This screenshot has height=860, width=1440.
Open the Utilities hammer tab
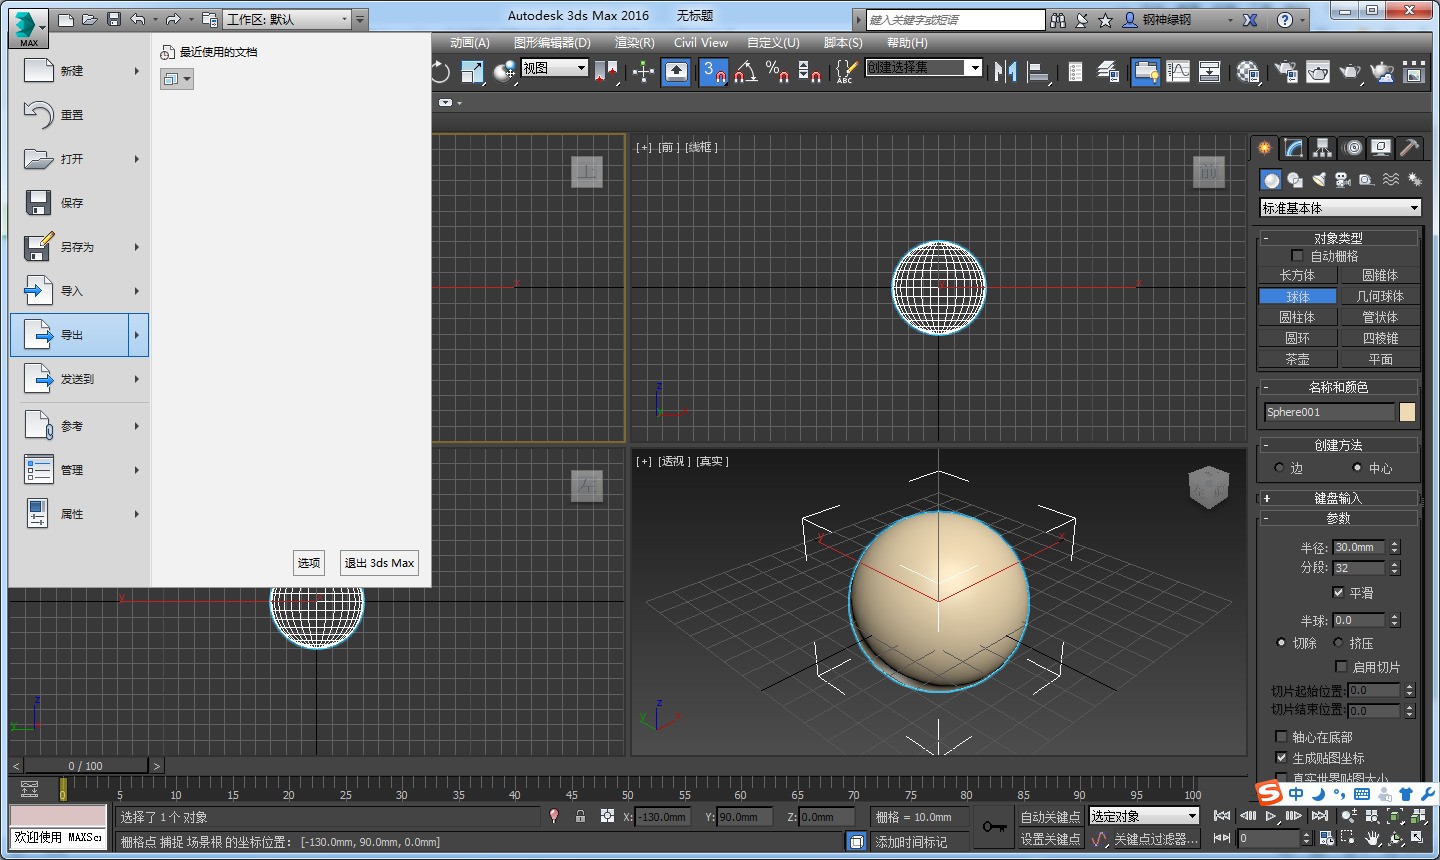(x=1409, y=148)
